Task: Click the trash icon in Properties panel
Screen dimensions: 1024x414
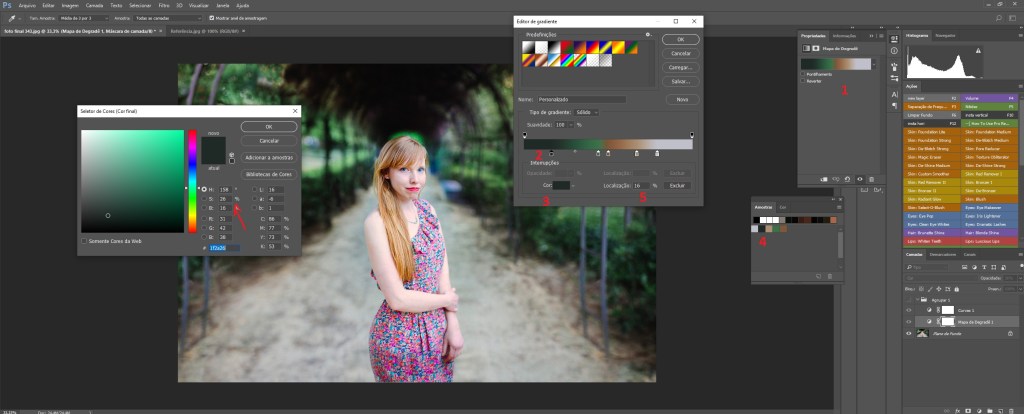Action: click(871, 178)
